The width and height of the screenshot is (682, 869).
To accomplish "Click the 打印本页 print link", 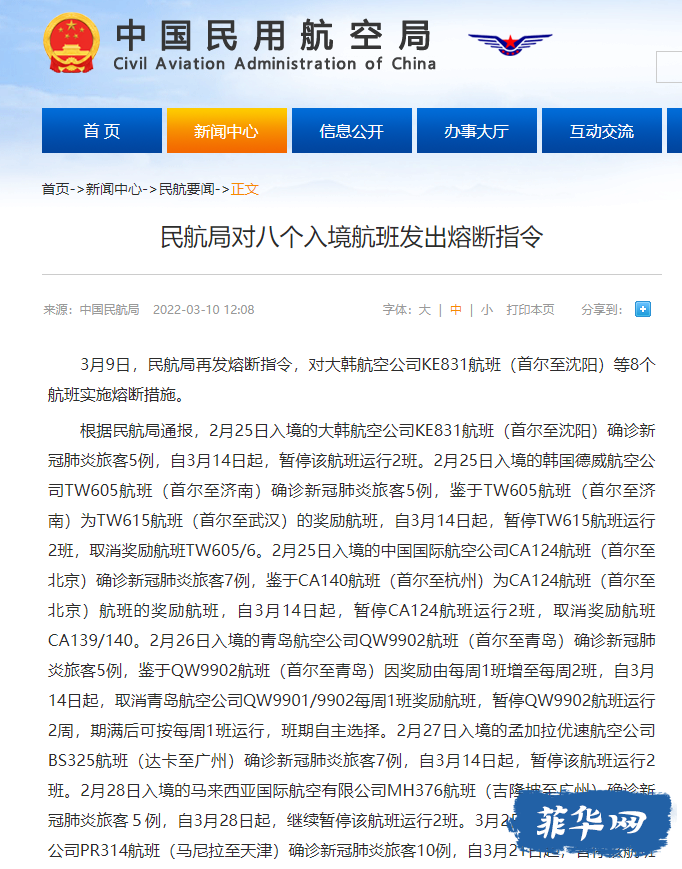I will pyautogui.click(x=530, y=310).
